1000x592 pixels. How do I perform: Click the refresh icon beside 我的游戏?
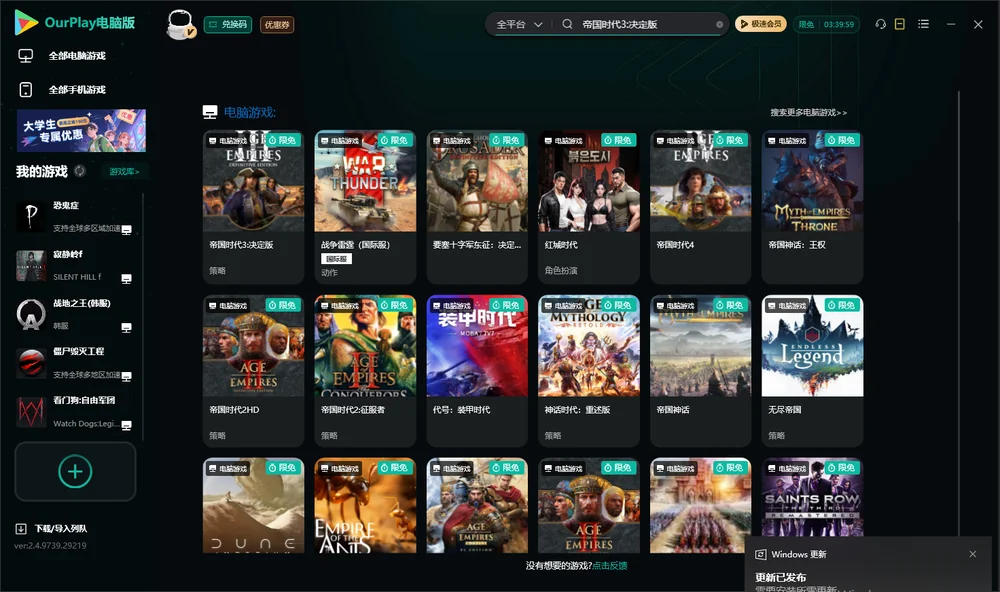pyautogui.click(x=80, y=171)
